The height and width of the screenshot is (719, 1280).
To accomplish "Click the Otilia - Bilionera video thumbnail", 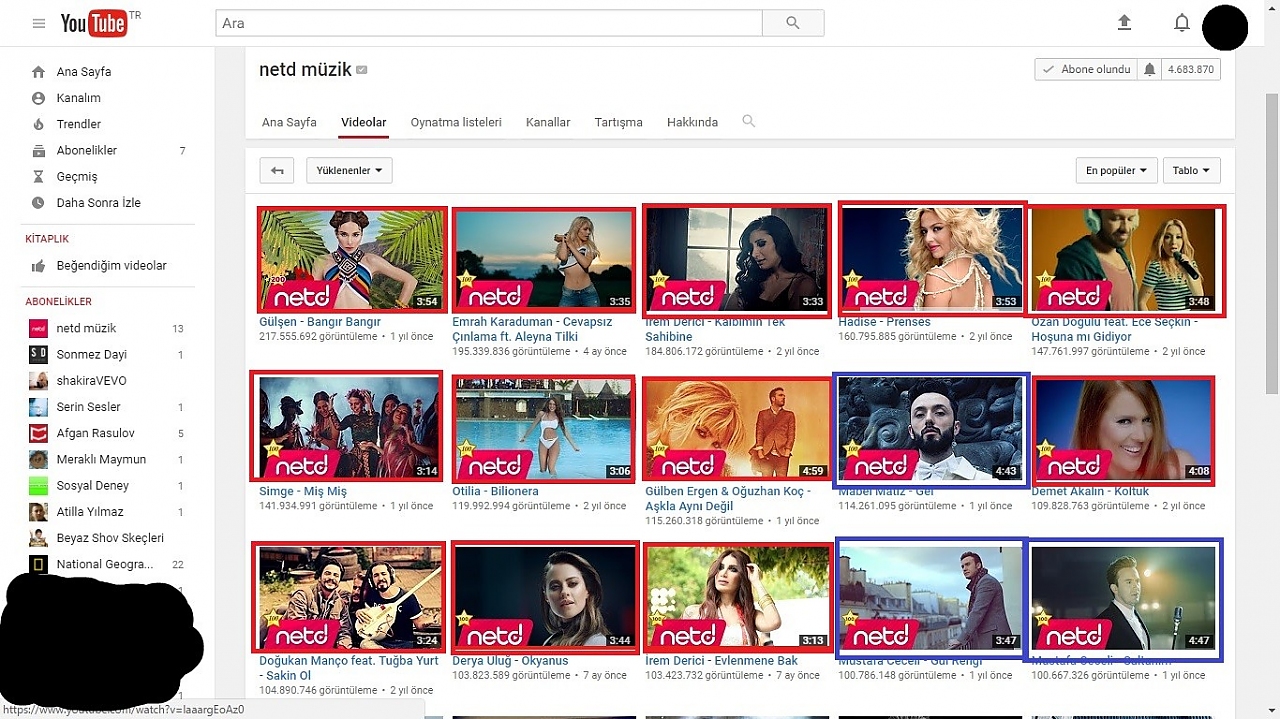I will [543, 431].
